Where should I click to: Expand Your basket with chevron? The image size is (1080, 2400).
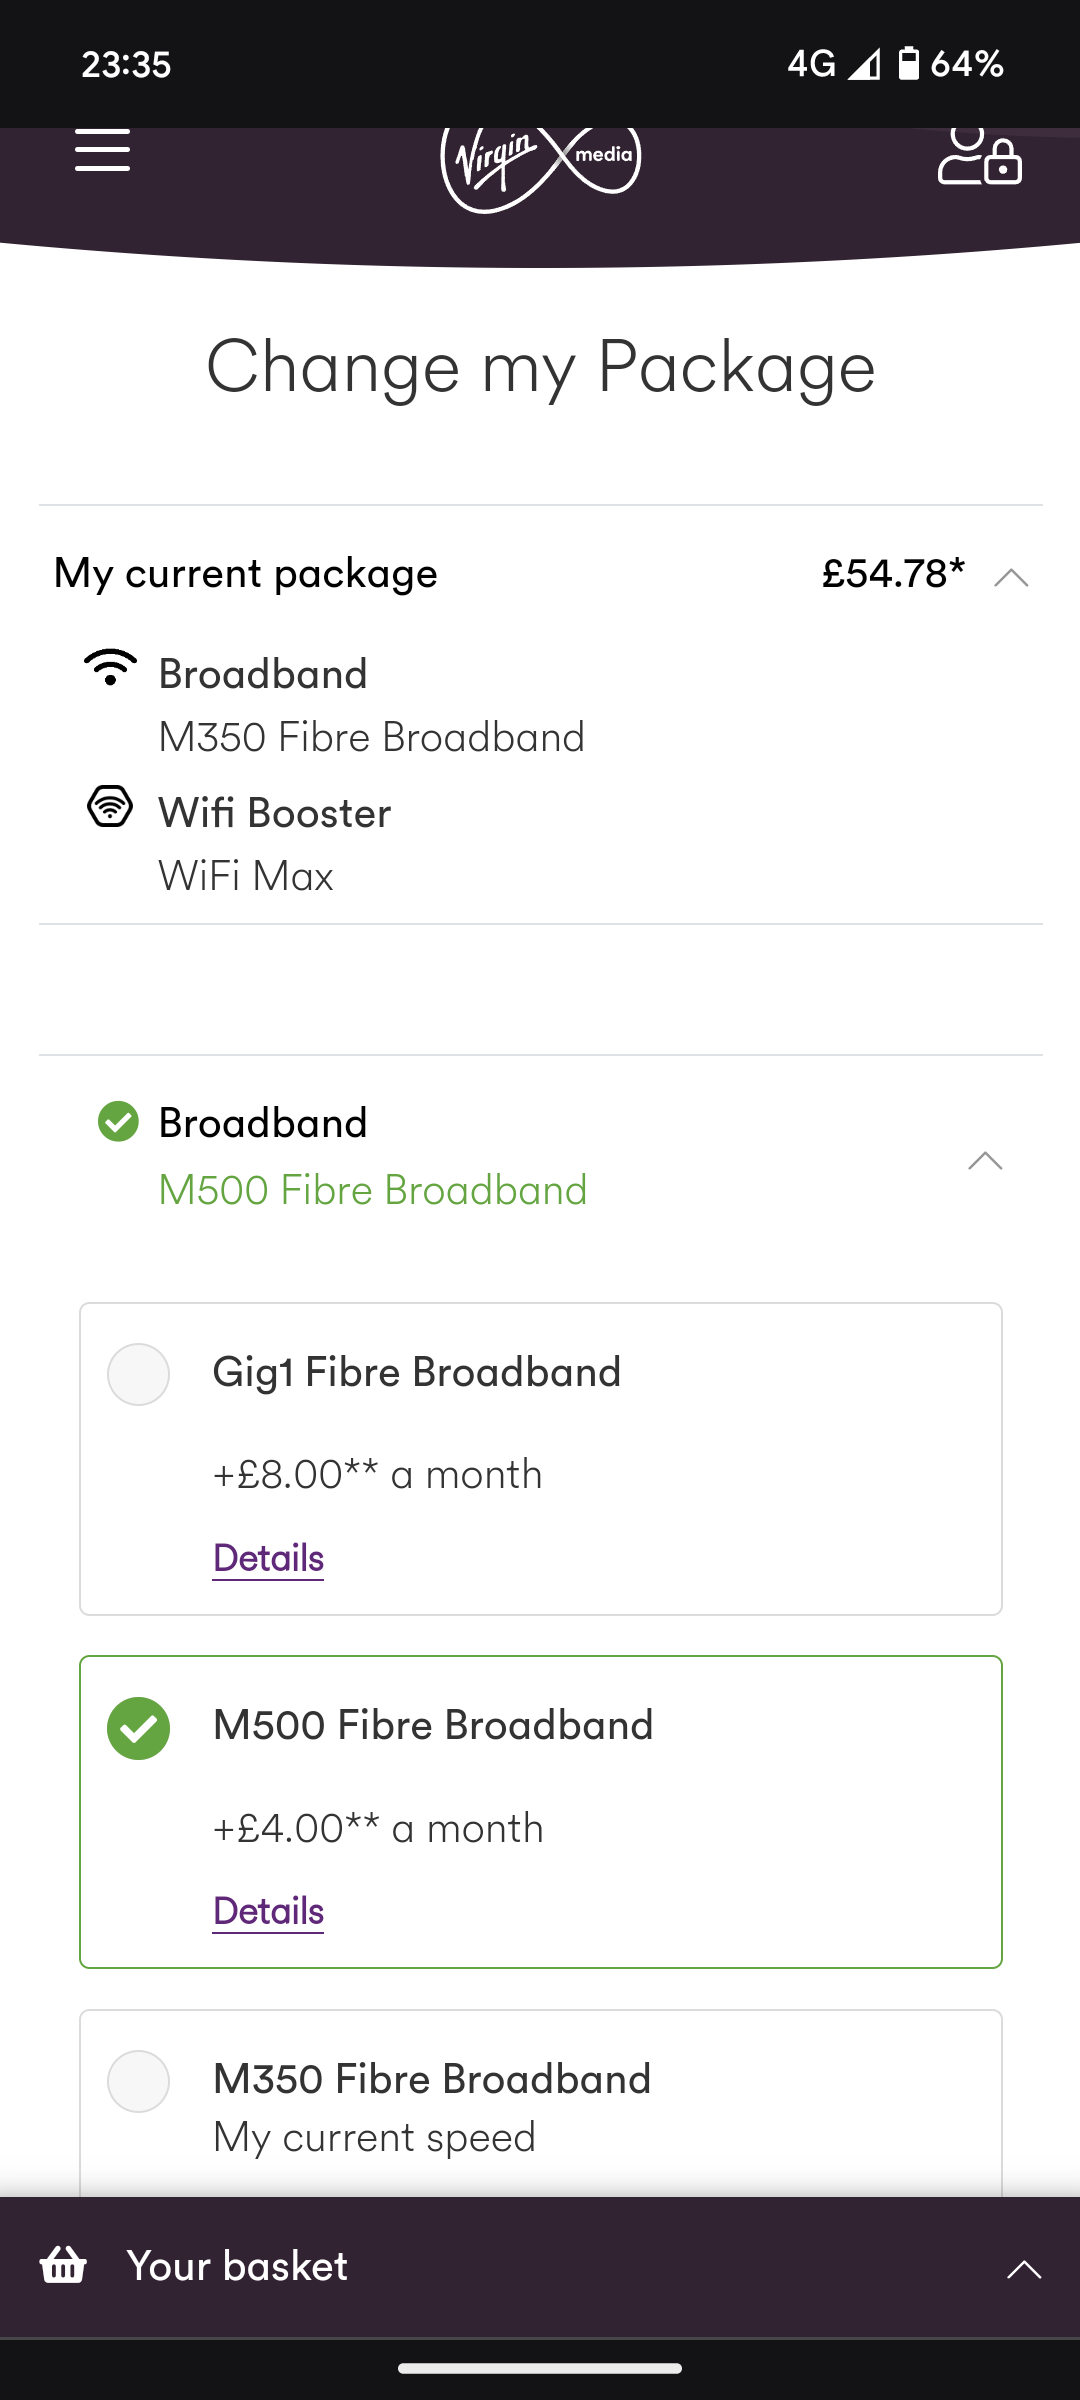pyautogui.click(x=1023, y=2268)
